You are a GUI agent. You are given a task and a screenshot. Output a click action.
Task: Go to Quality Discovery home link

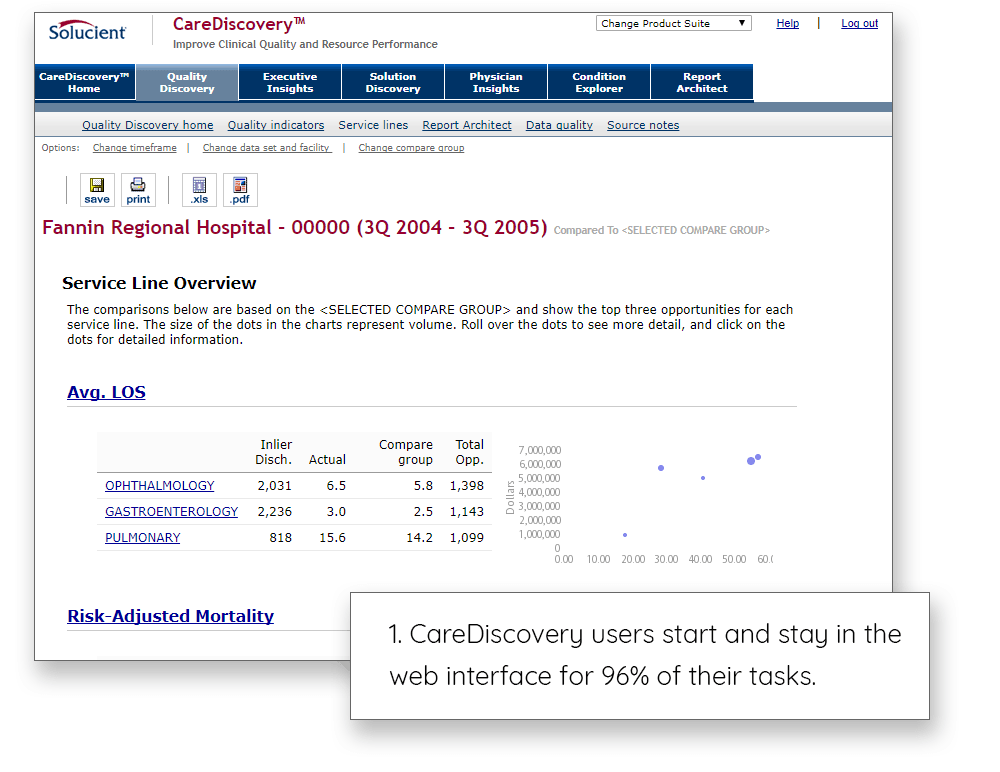pos(147,125)
